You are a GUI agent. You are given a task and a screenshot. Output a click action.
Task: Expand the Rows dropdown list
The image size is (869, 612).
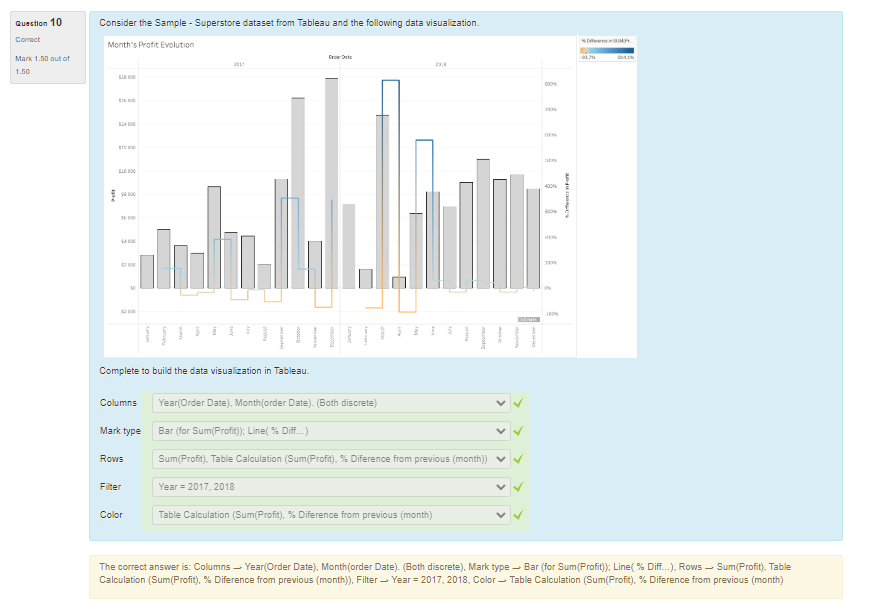coord(331,459)
